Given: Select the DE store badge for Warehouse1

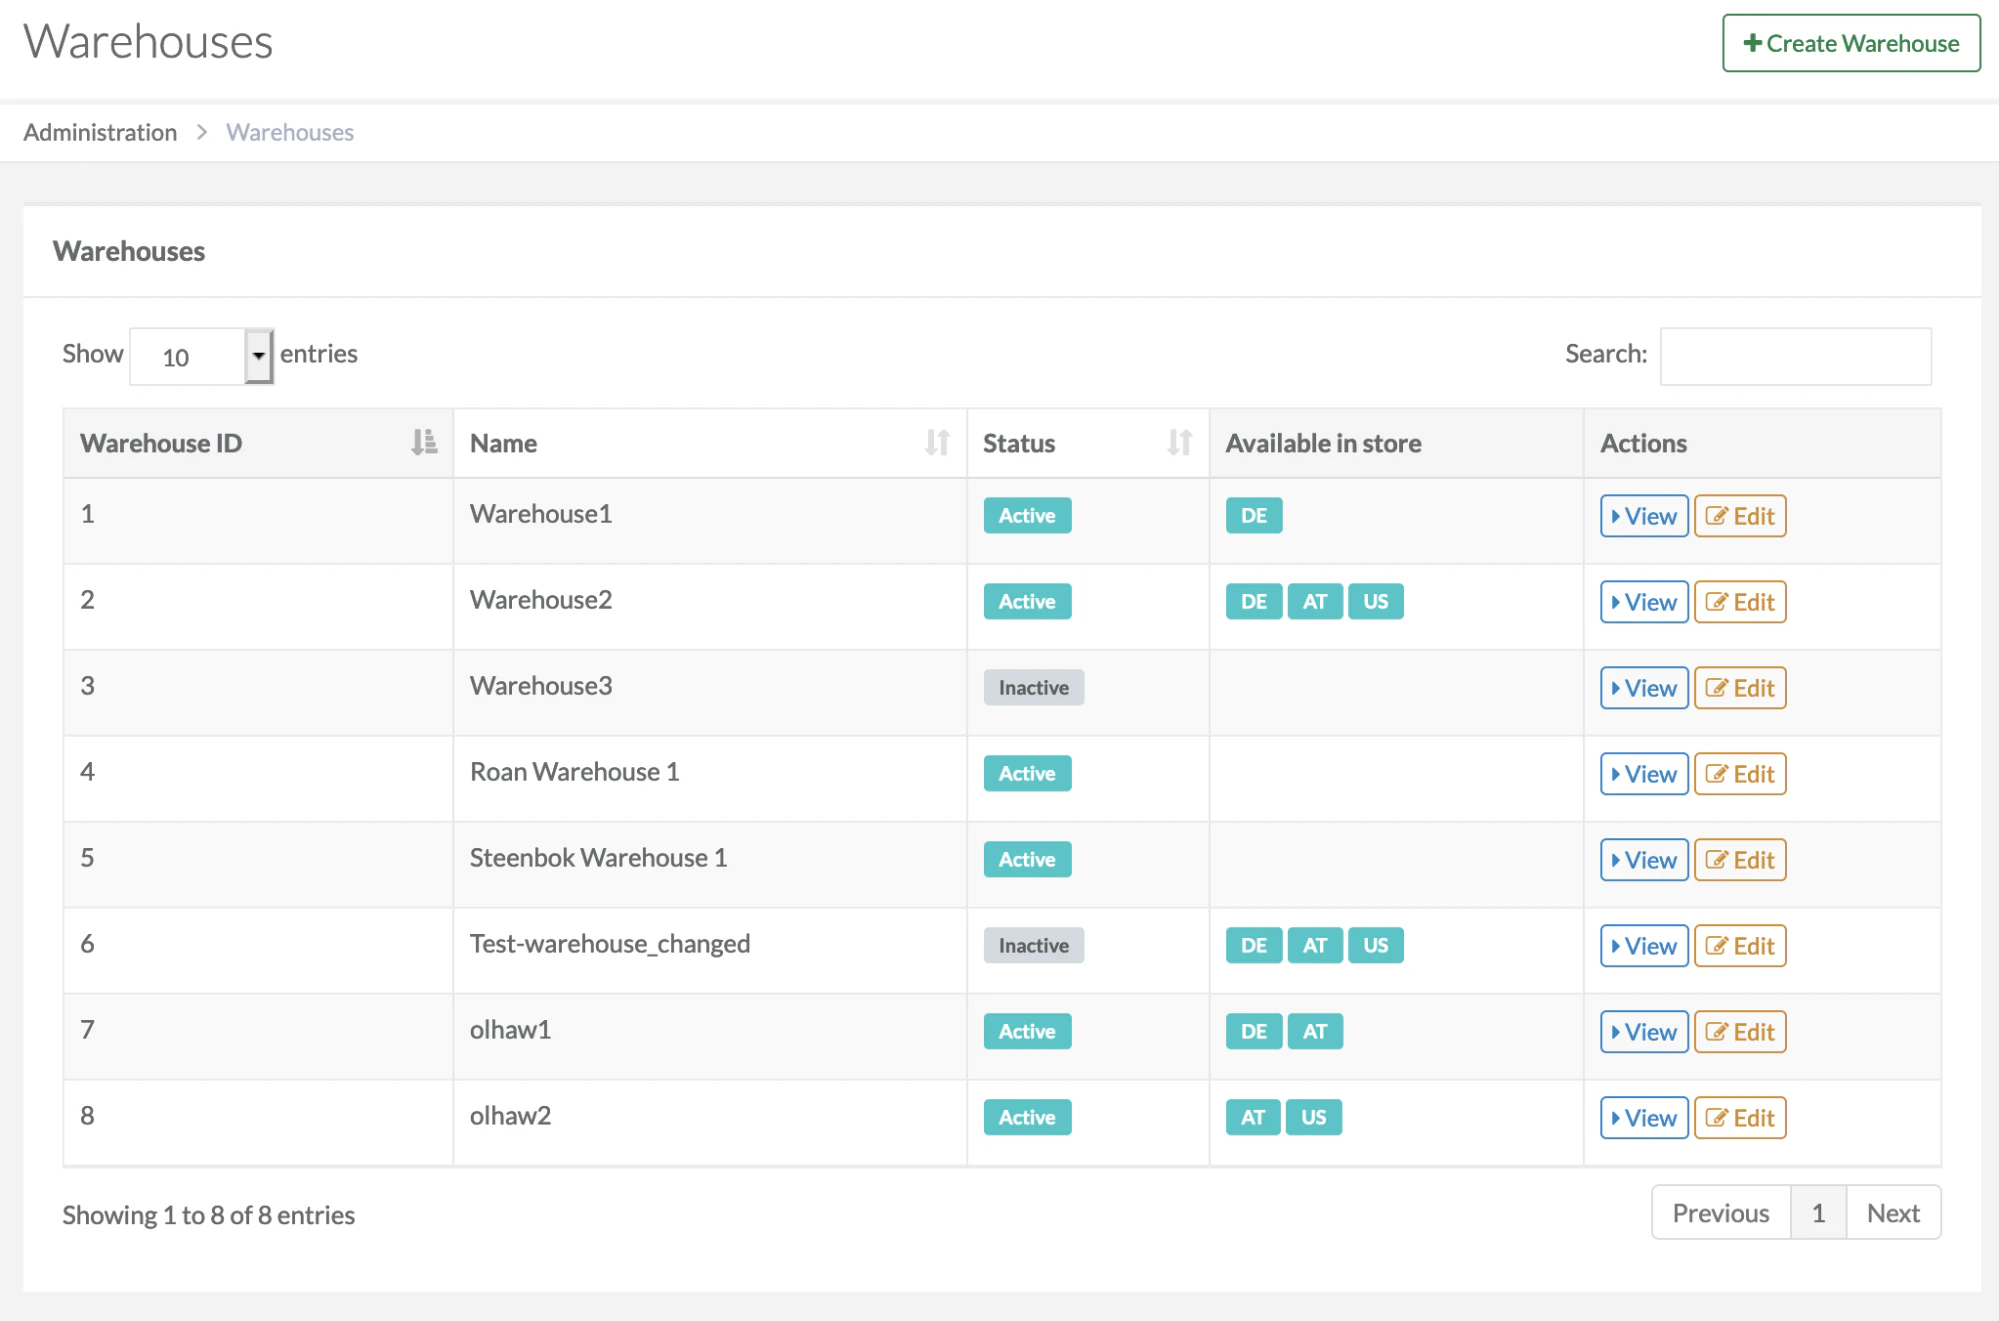Looking at the screenshot, I should coord(1253,515).
